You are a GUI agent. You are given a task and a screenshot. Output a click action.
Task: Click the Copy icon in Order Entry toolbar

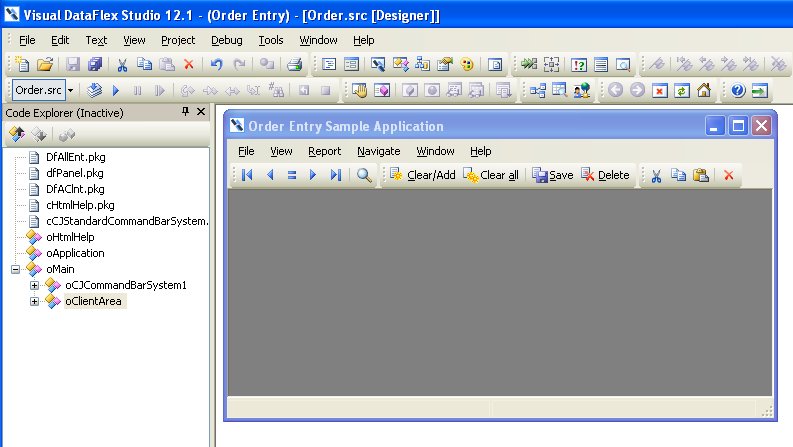click(678, 175)
